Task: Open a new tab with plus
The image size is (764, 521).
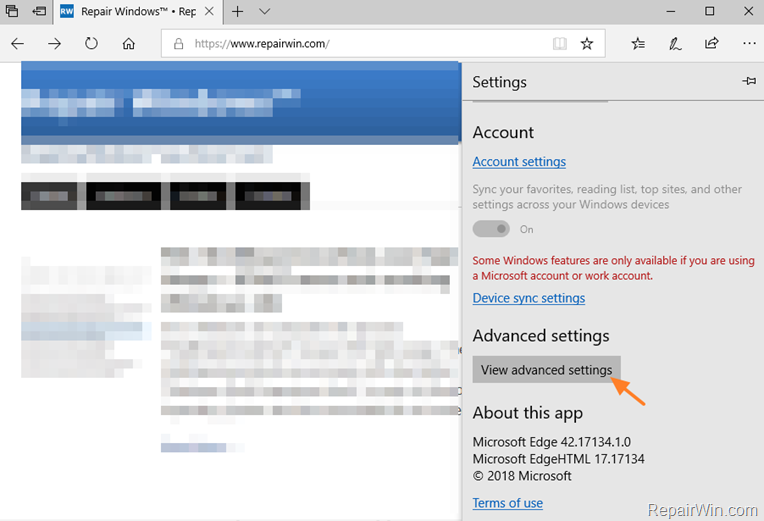Action: (x=237, y=11)
